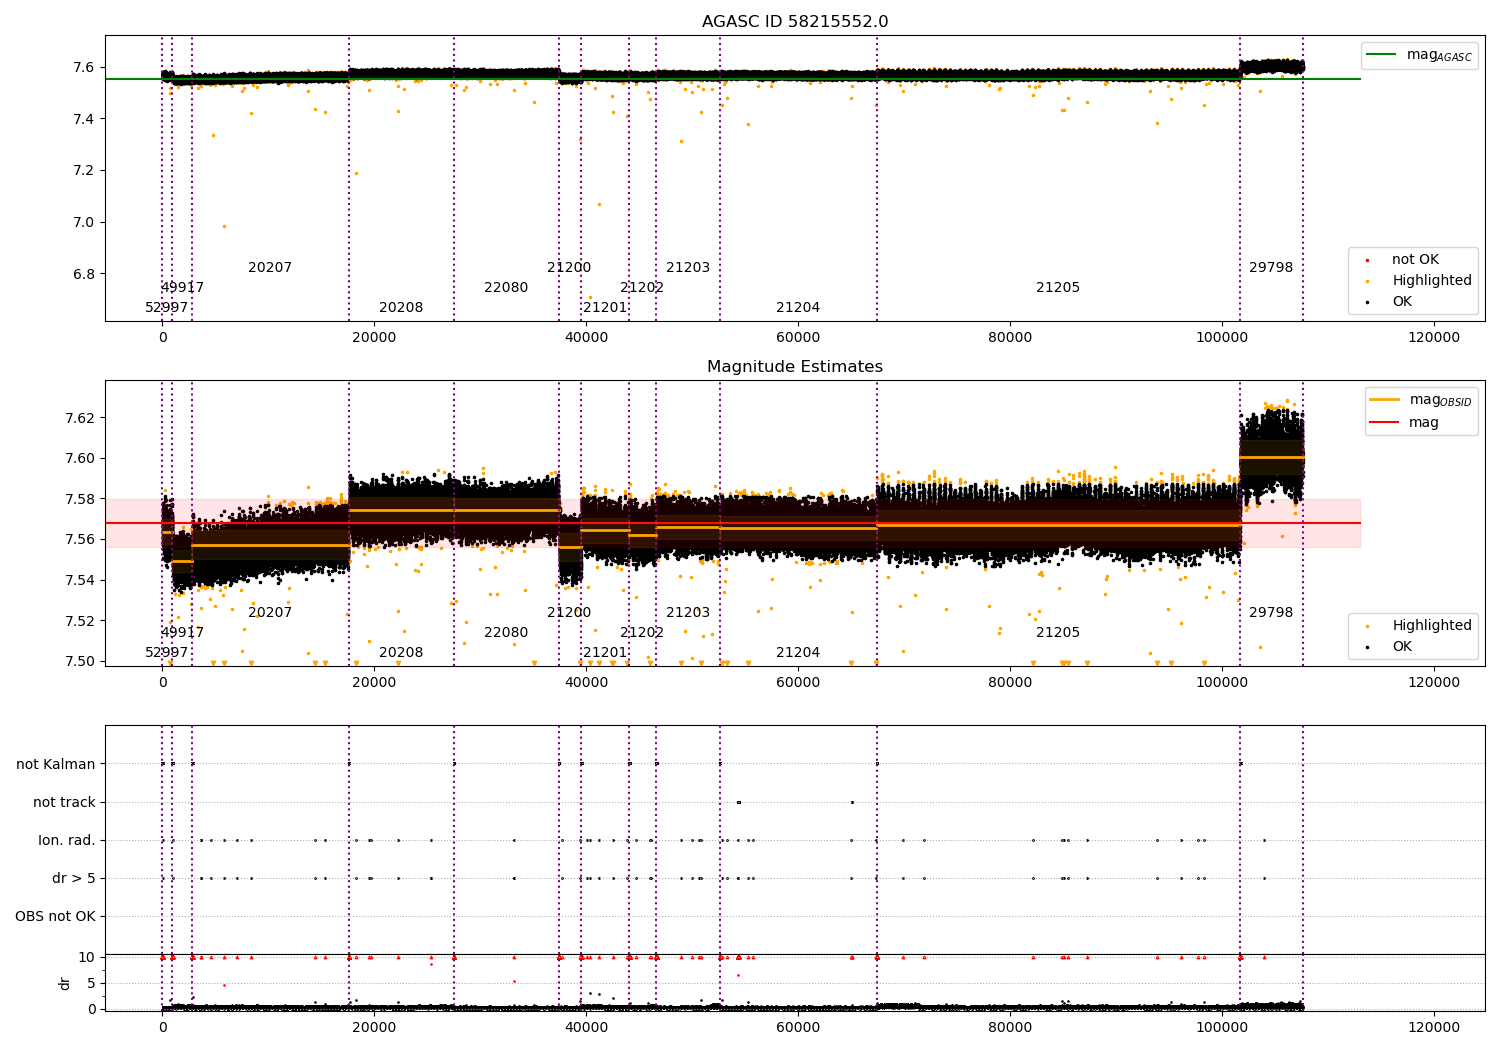The width and height of the screenshot is (1500, 1050).
Task: Click obsid label 20207 in the Magnitude Estimates plot
Action: tap(270, 613)
